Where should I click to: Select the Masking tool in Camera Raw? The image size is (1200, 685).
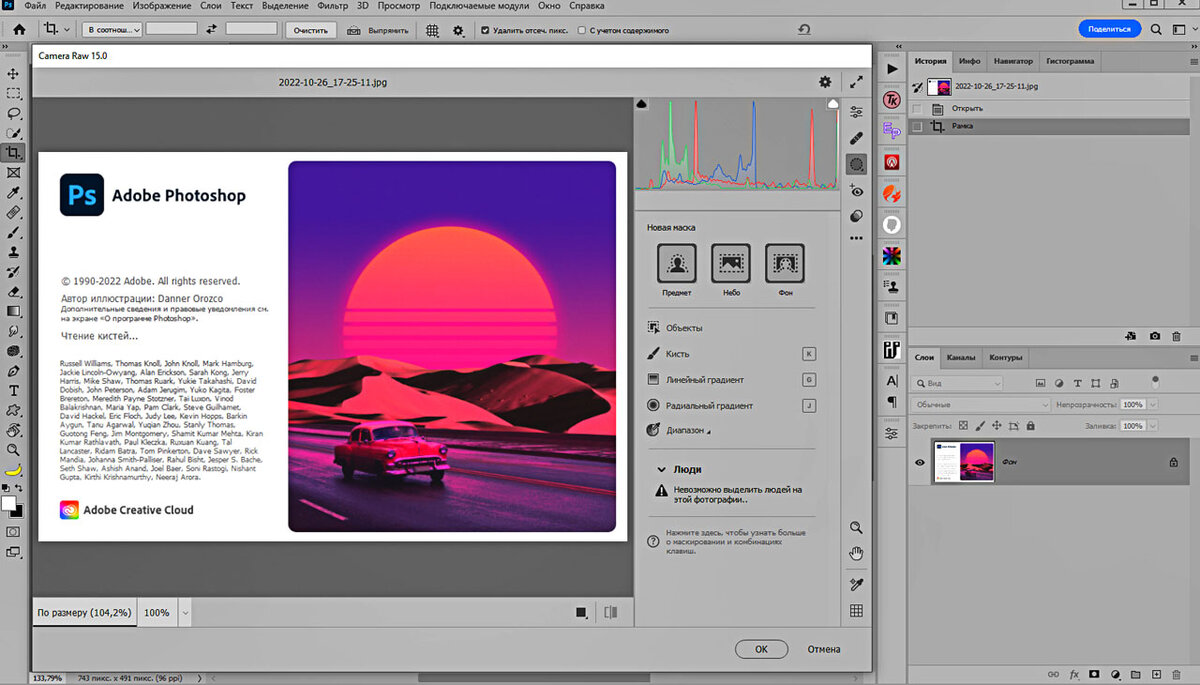[857, 164]
